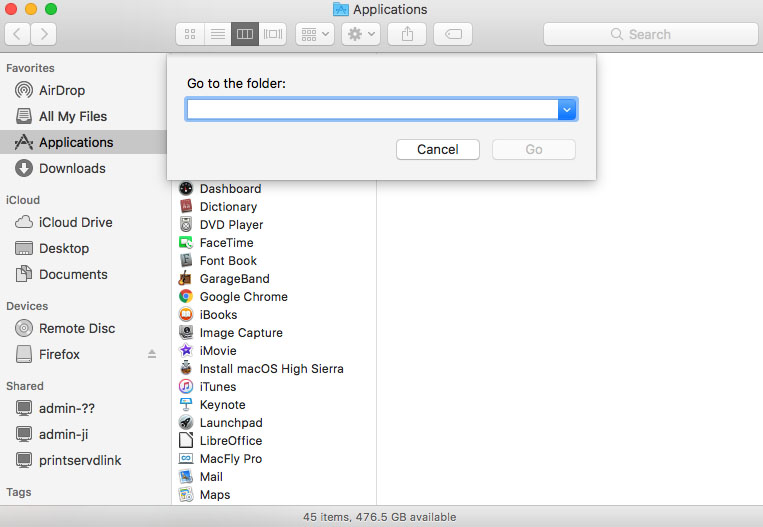The image size is (763, 527).
Task: Open iCloud Drive in sidebar
Action: tap(76, 222)
